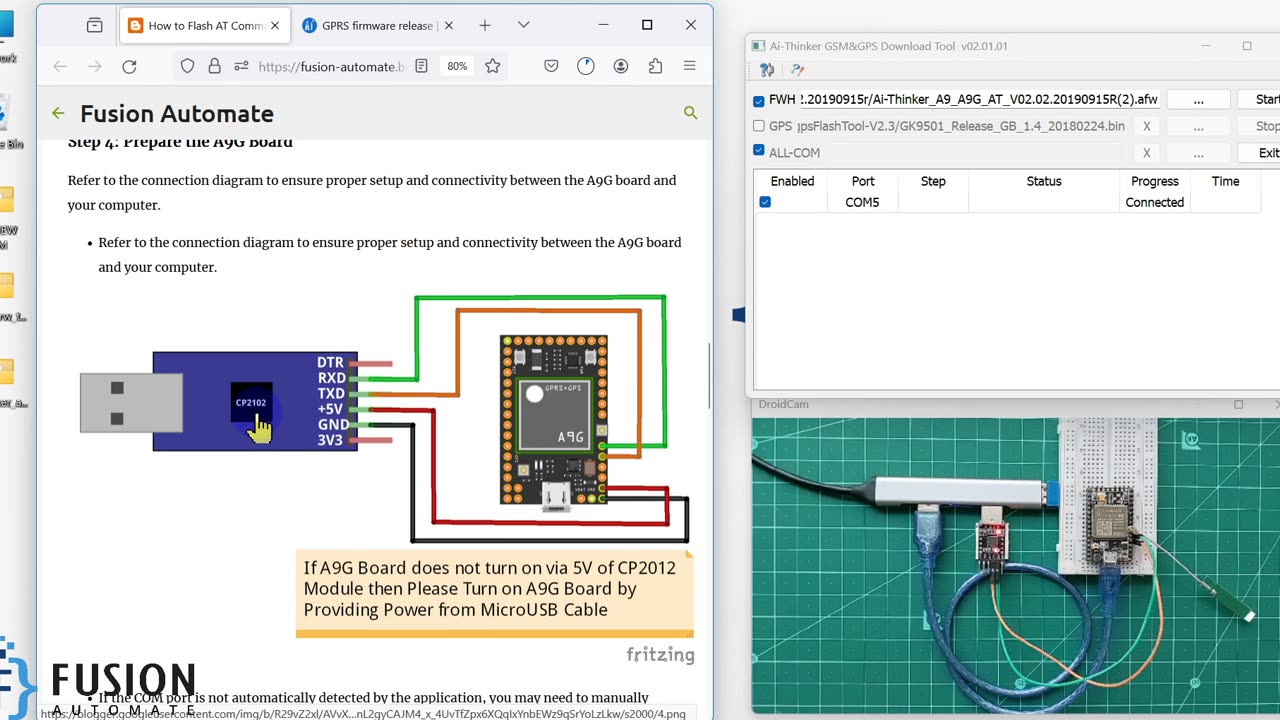The height and width of the screenshot is (720, 1280).
Task: Open zoom level 80% indicator
Action: click(457, 66)
